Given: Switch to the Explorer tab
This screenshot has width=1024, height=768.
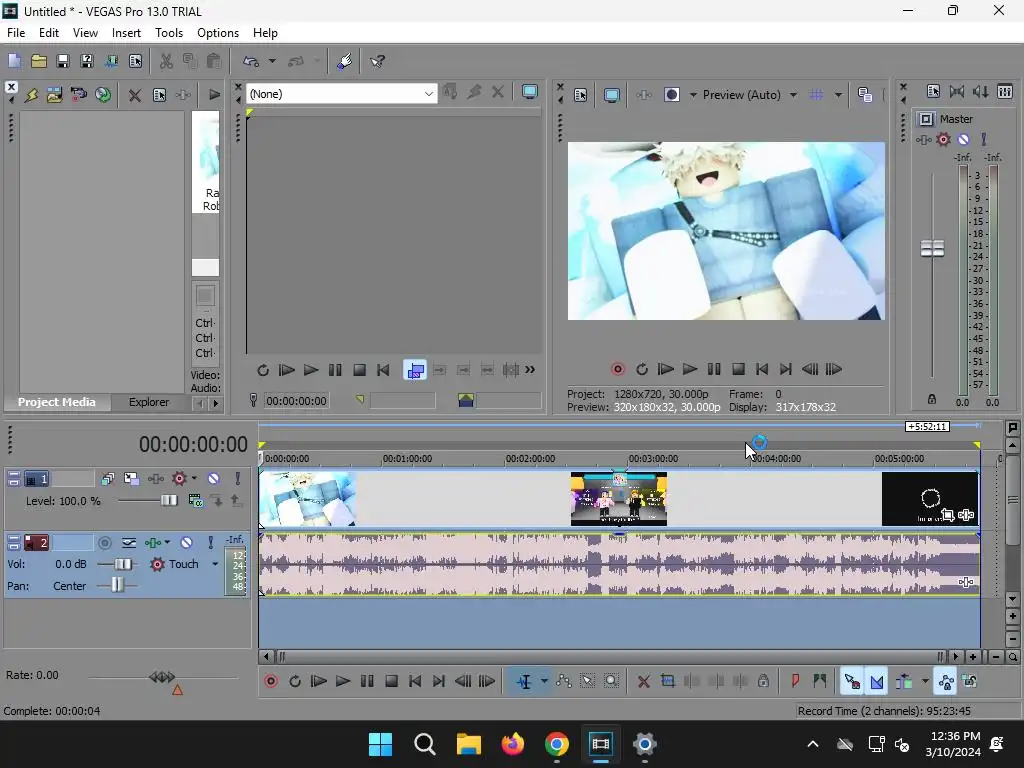Looking at the screenshot, I should click(148, 402).
